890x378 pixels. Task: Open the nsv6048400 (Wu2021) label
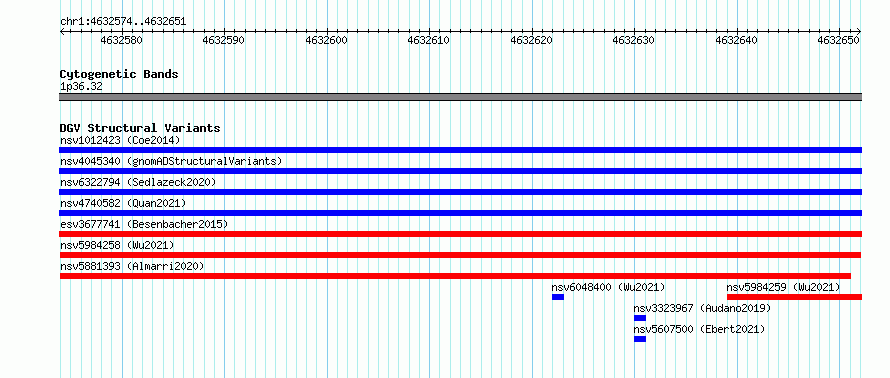tap(608, 287)
